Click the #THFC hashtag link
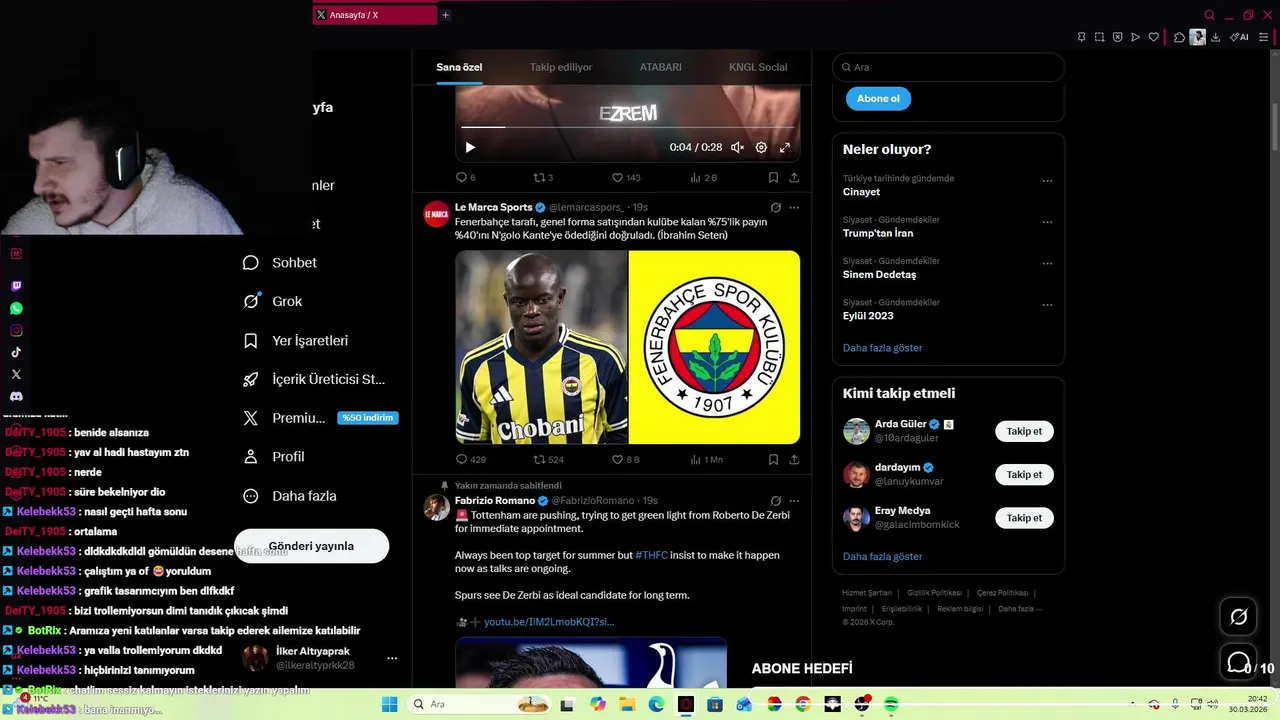The image size is (1280, 720). 651,555
